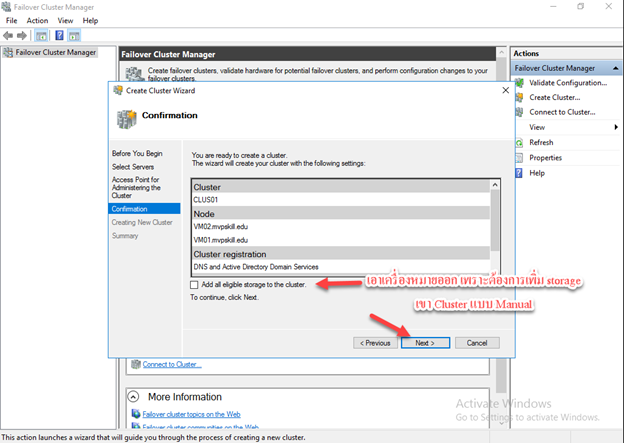Click the VM02.mvpskill.edu node row
Image resolution: width=624 pixels, height=443 pixels.
pos(341,226)
